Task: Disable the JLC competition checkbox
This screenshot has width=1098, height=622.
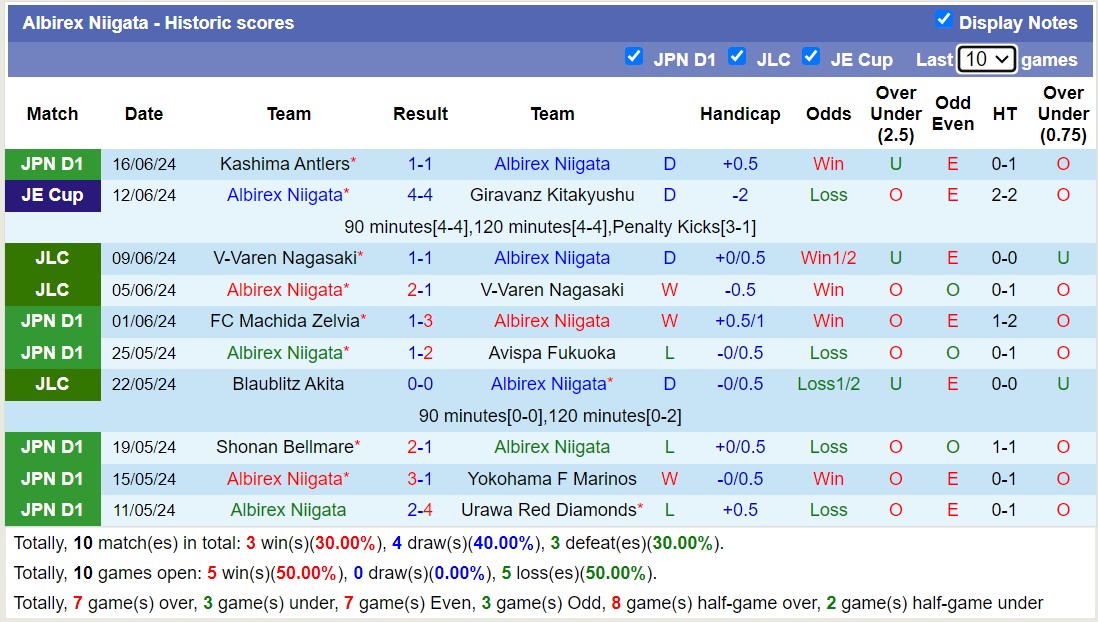Action: [737, 57]
